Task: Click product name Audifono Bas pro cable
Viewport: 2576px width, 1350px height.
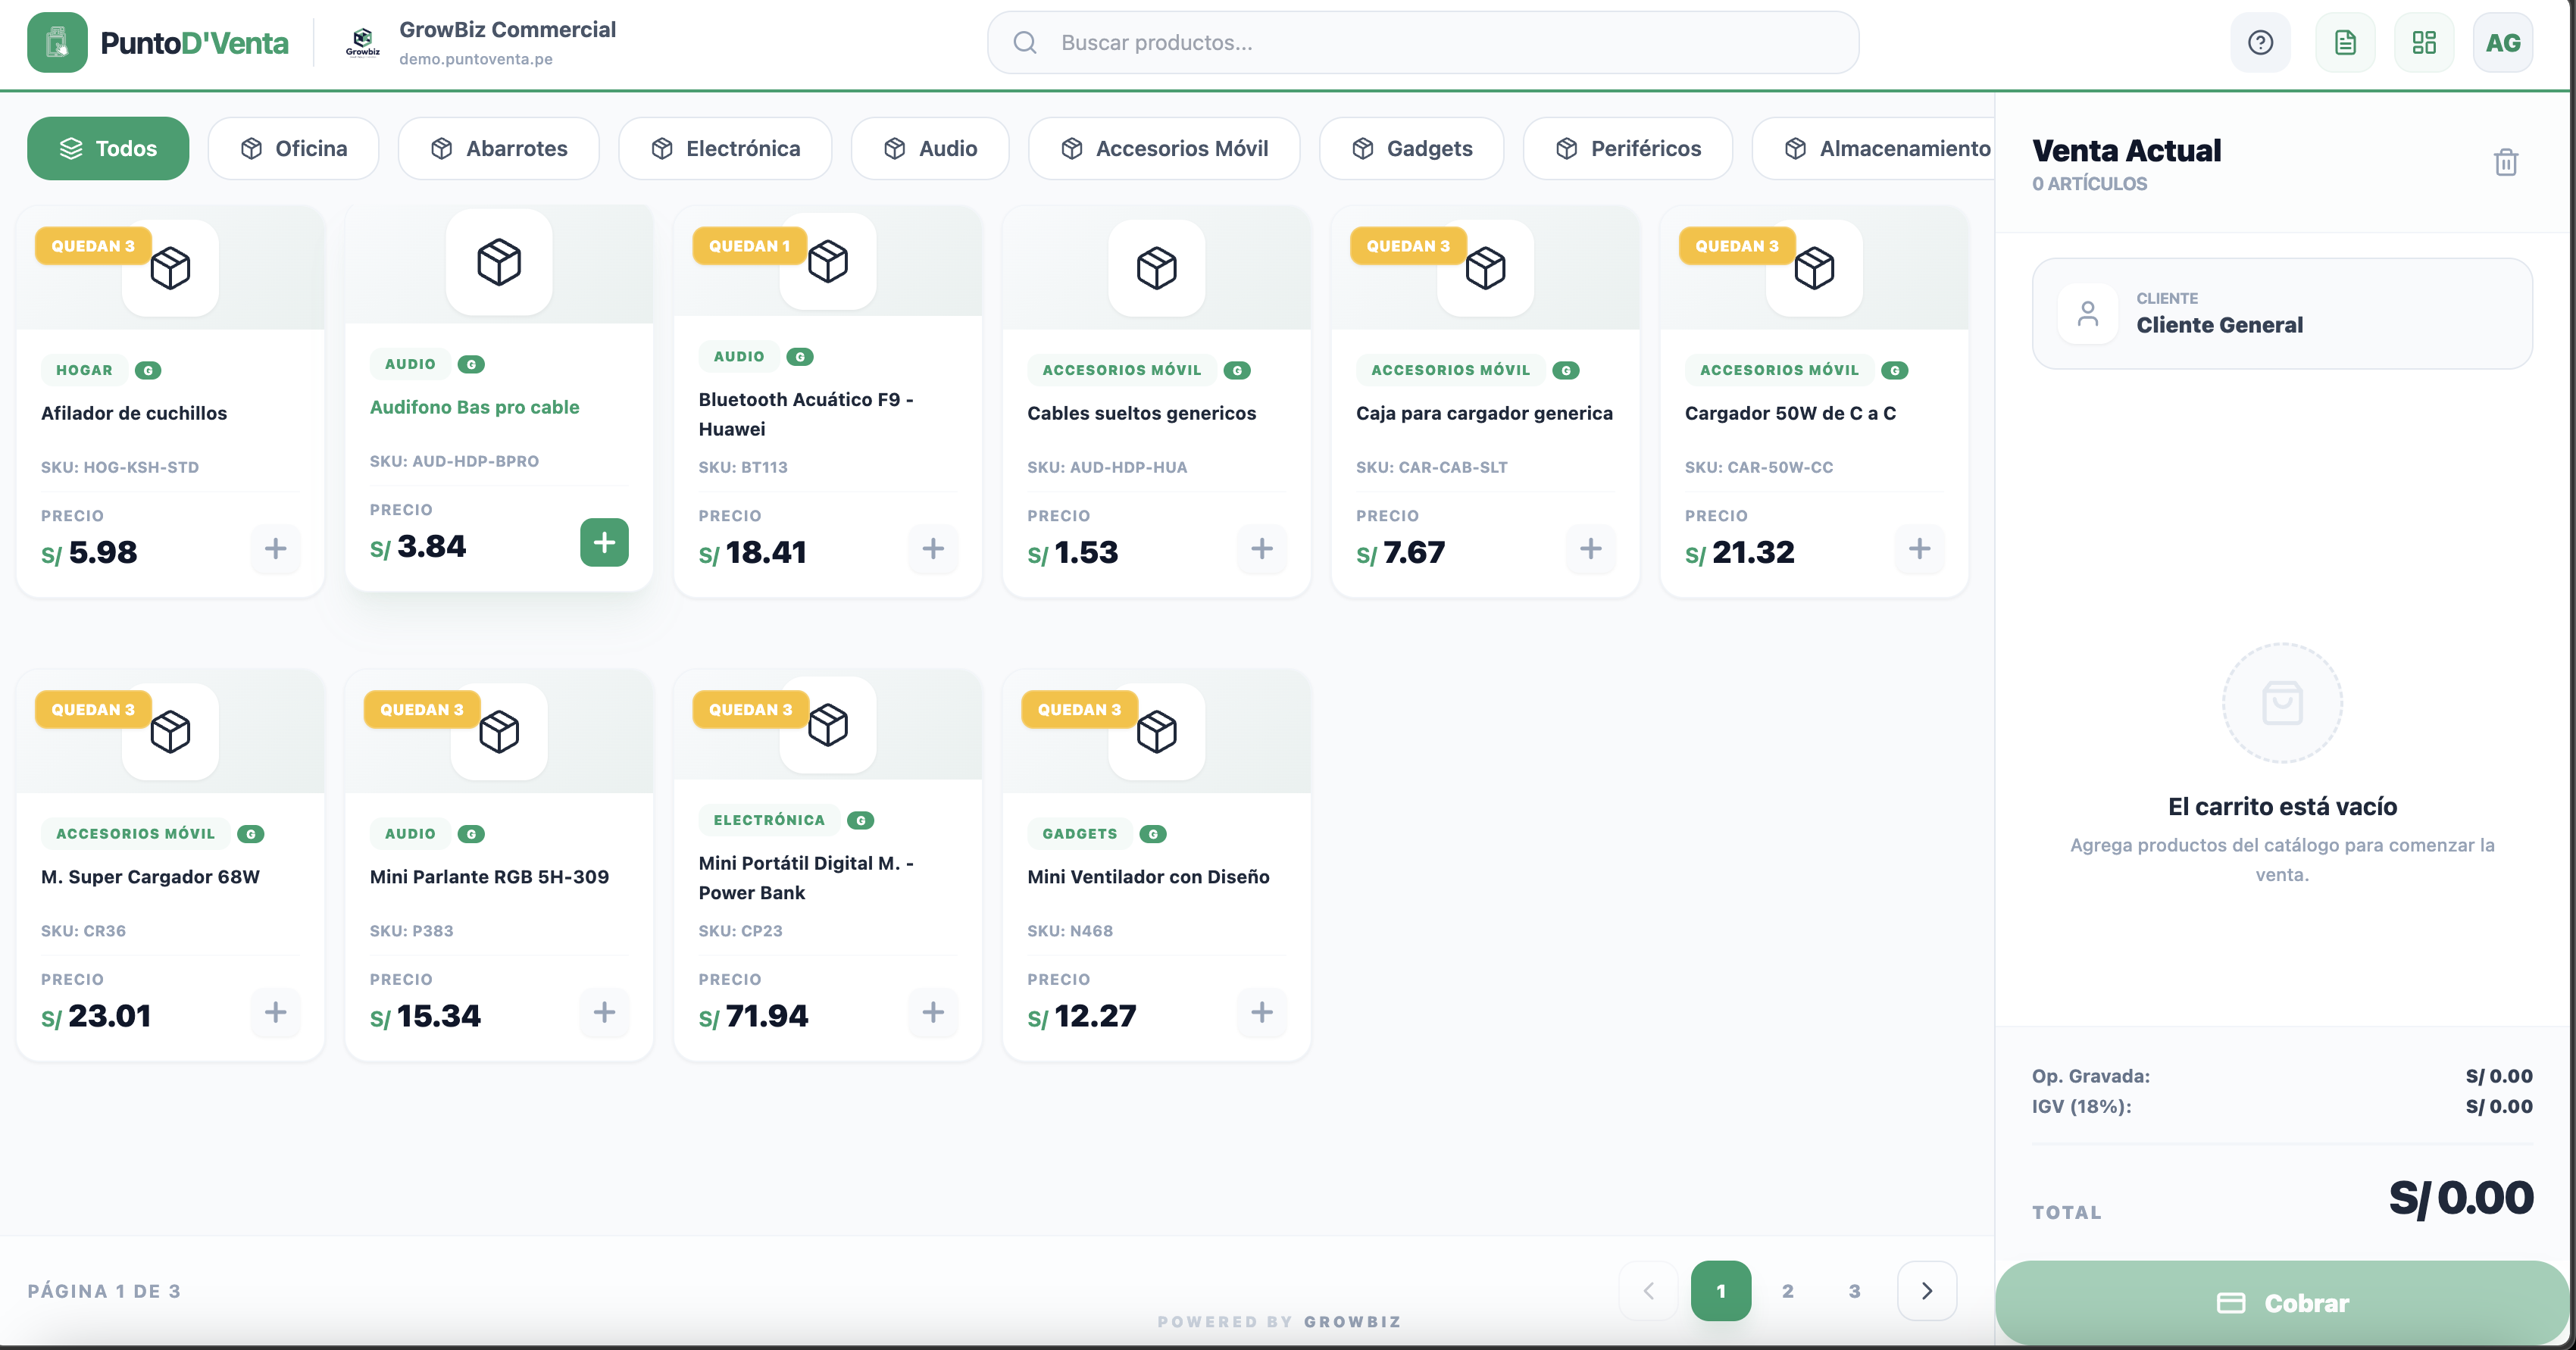Action: point(475,407)
